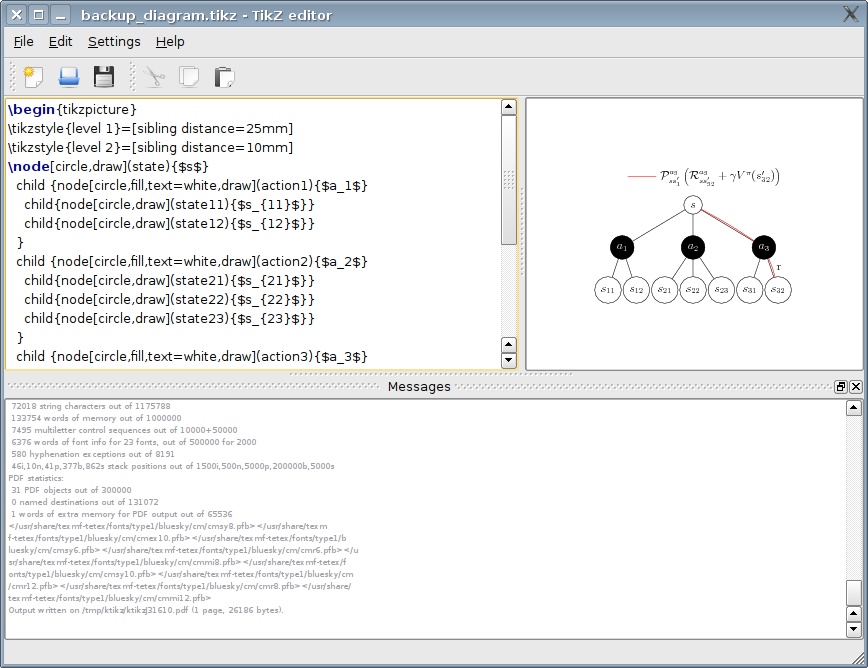Float the Messages panel with the detach icon
868x668 pixels.
pyautogui.click(x=841, y=387)
